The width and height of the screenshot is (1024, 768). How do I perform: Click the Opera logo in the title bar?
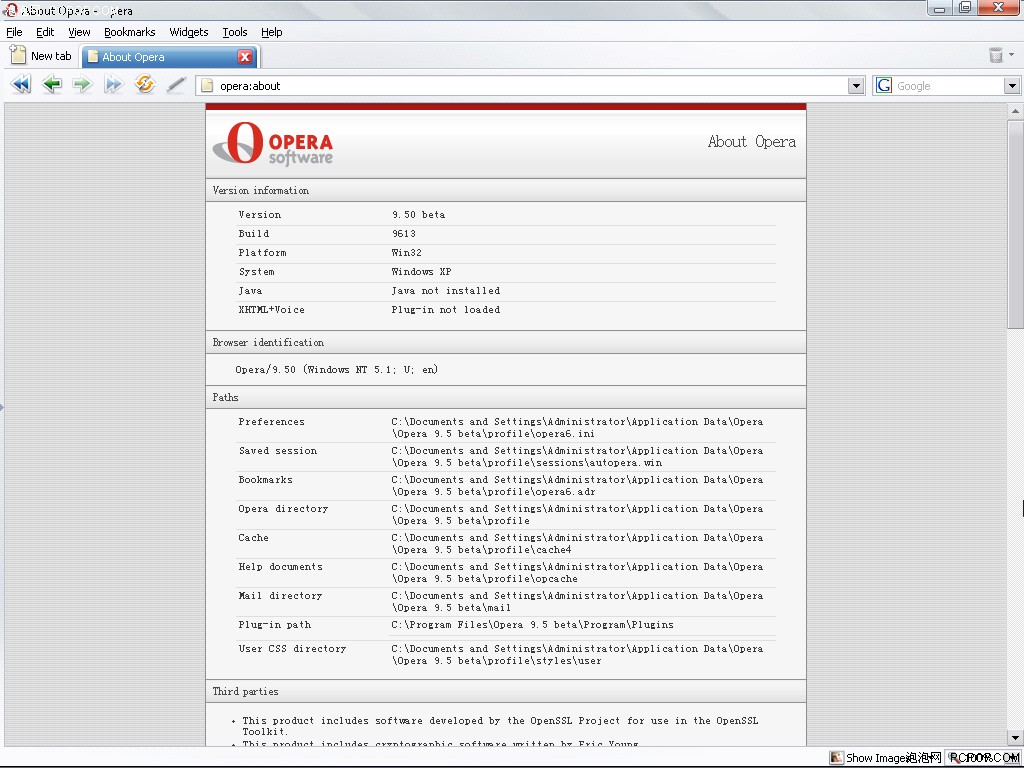tap(11, 10)
